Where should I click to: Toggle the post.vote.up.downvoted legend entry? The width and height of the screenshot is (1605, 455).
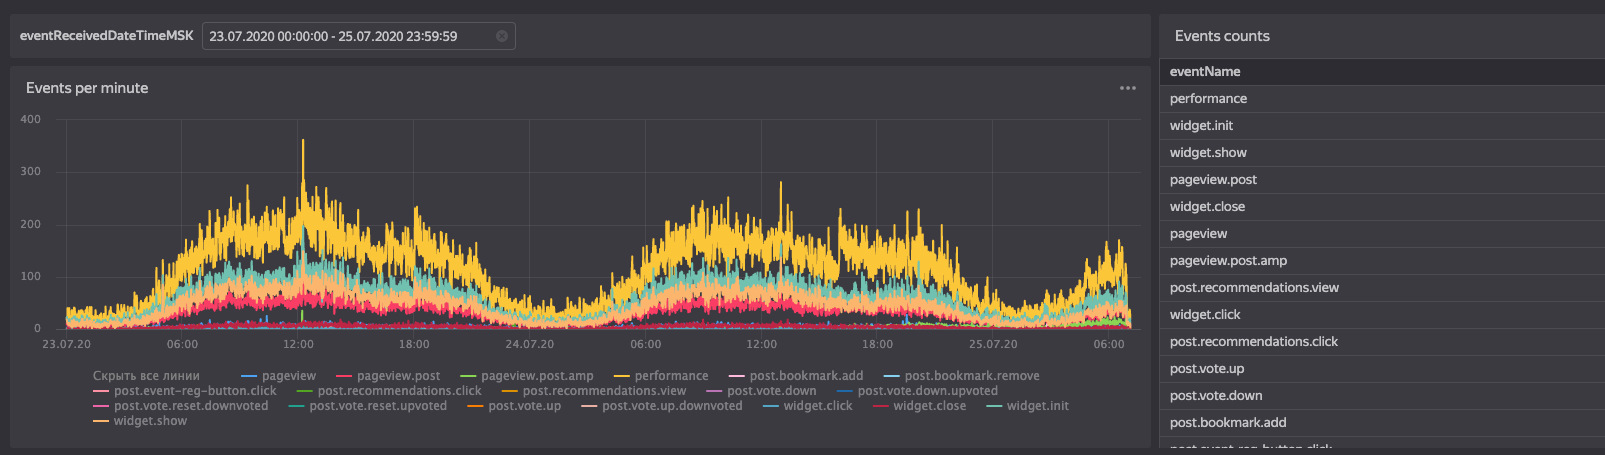coord(662,406)
